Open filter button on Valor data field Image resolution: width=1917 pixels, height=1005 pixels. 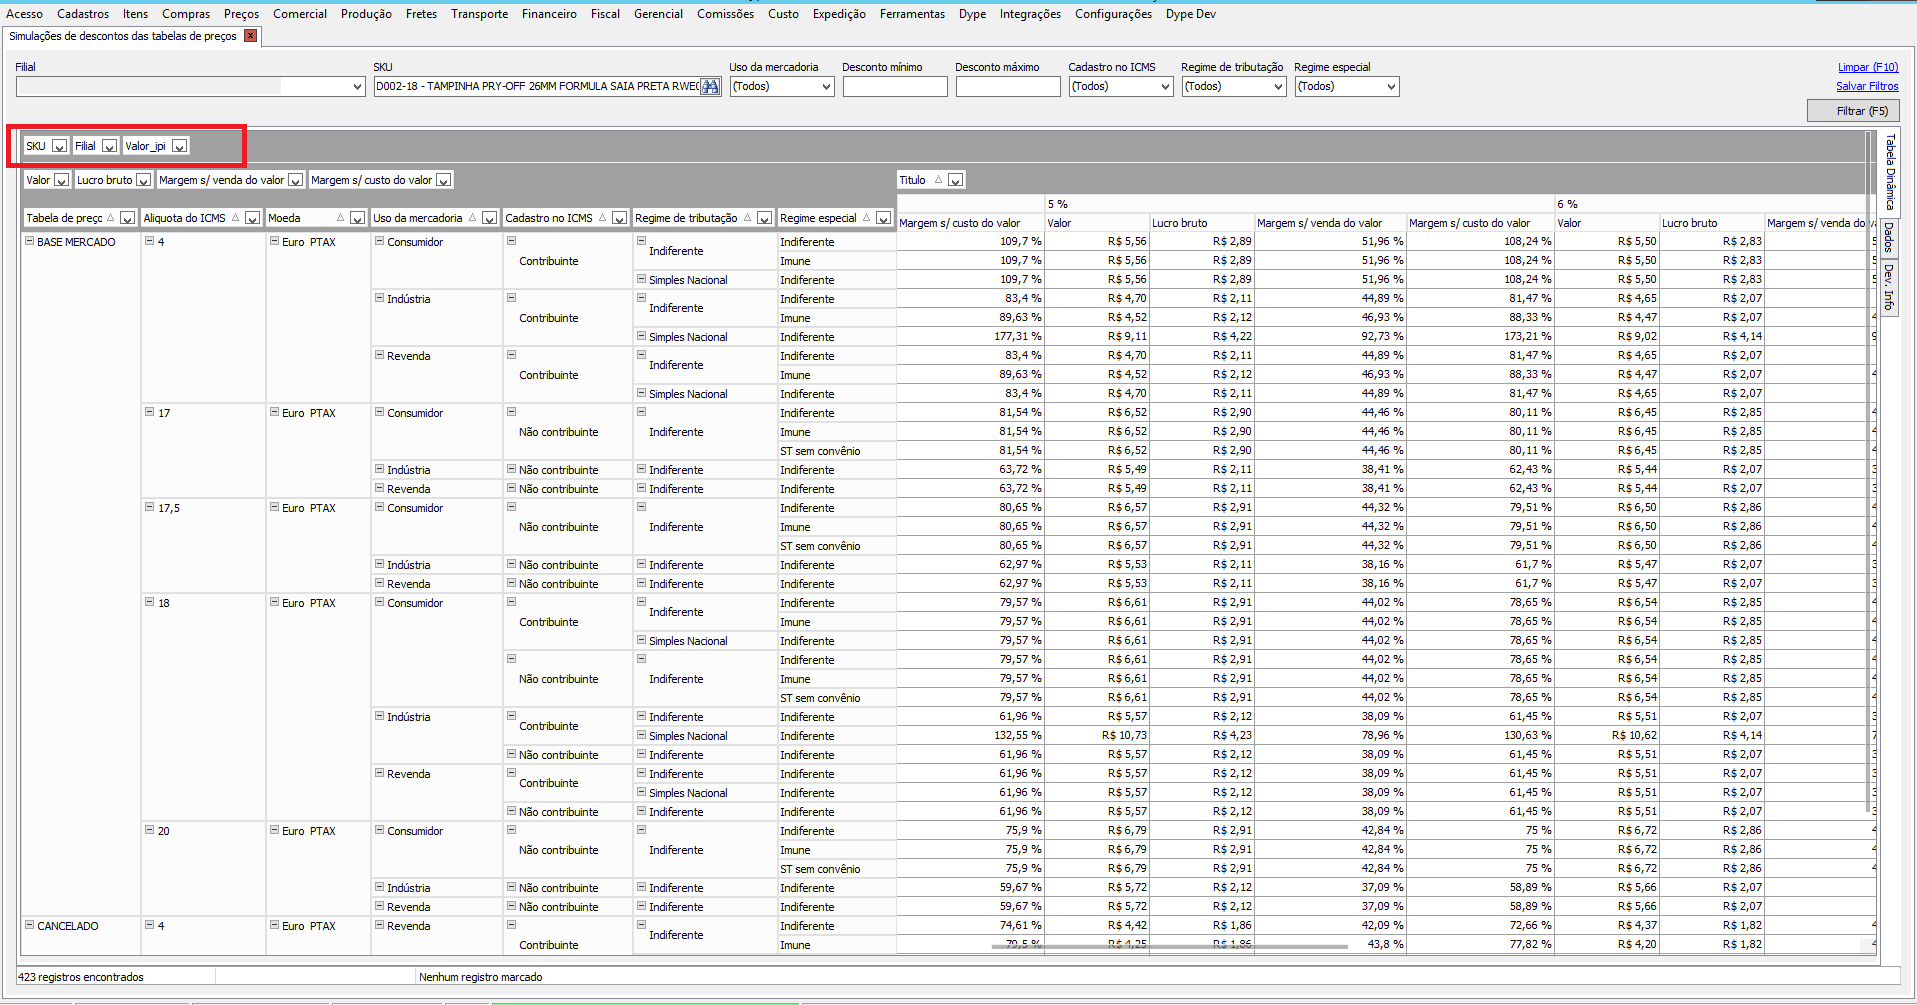click(x=61, y=180)
